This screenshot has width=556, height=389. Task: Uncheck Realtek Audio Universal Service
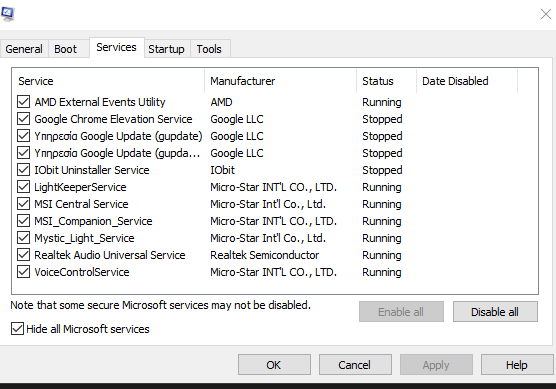point(23,255)
